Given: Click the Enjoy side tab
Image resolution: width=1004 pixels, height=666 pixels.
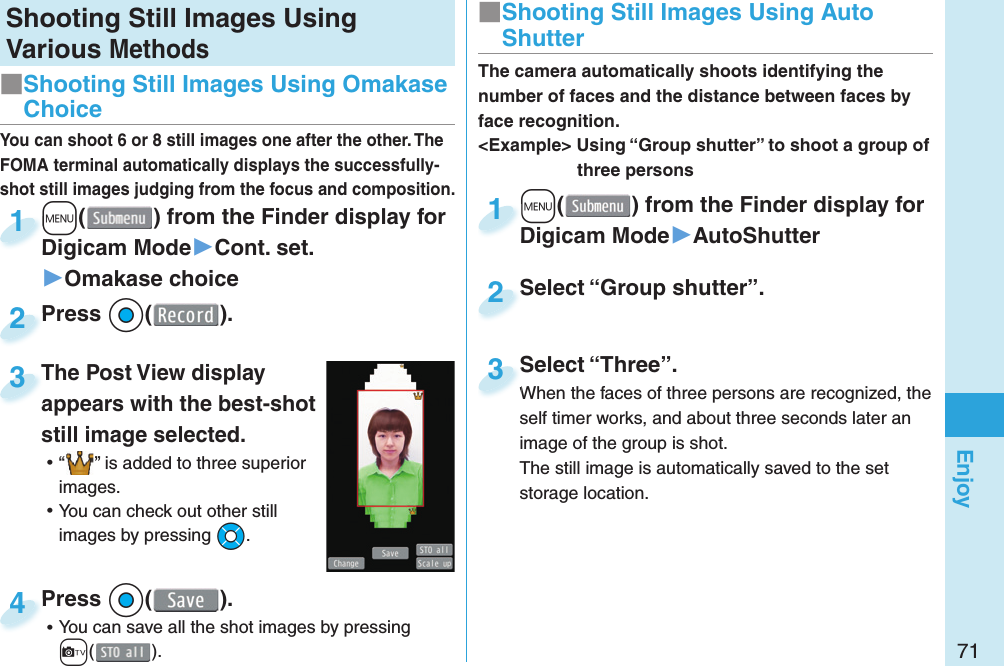Looking at the screenshot, I should point(965,478).
